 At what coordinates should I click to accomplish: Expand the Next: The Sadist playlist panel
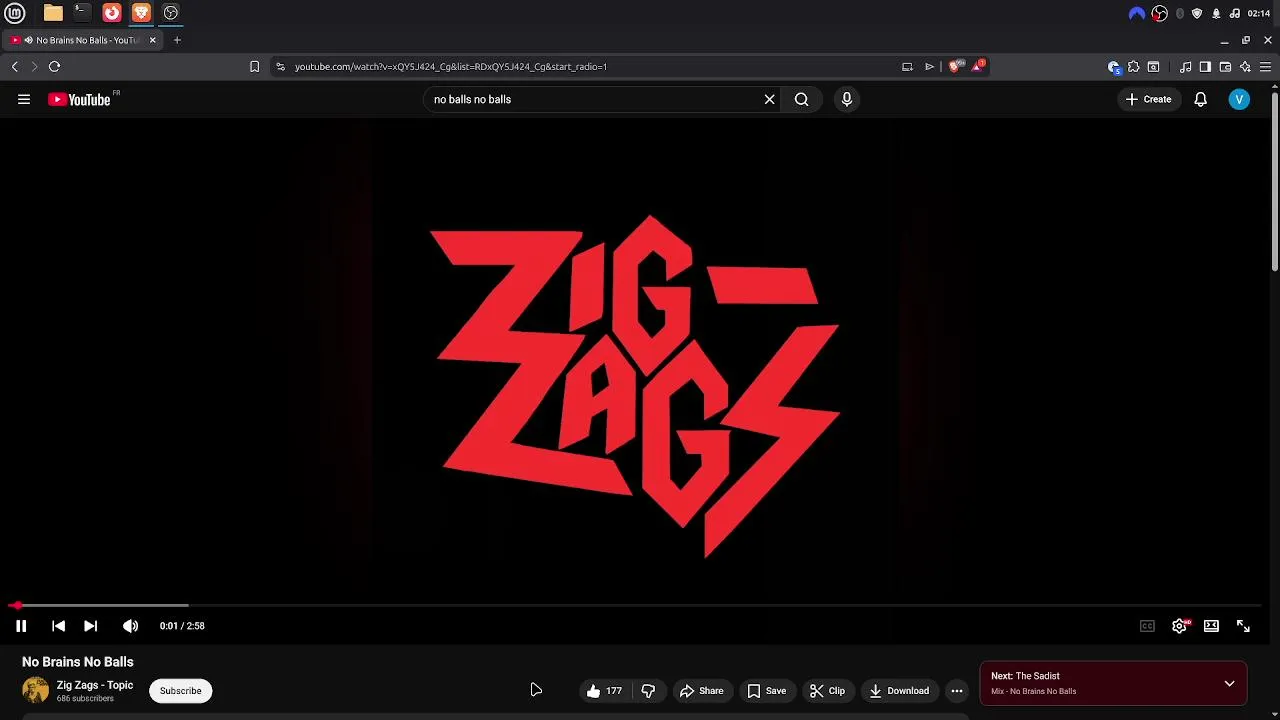1229,684
